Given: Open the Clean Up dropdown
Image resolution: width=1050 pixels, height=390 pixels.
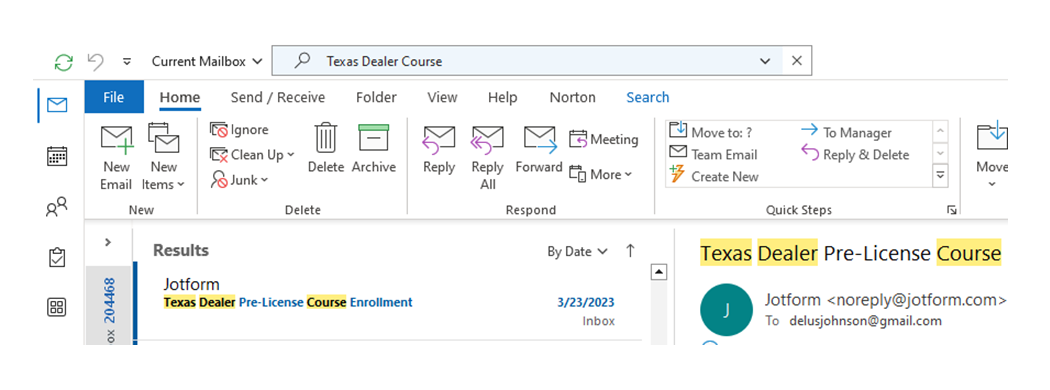Looking at the screenshot, I should (252, 155).
